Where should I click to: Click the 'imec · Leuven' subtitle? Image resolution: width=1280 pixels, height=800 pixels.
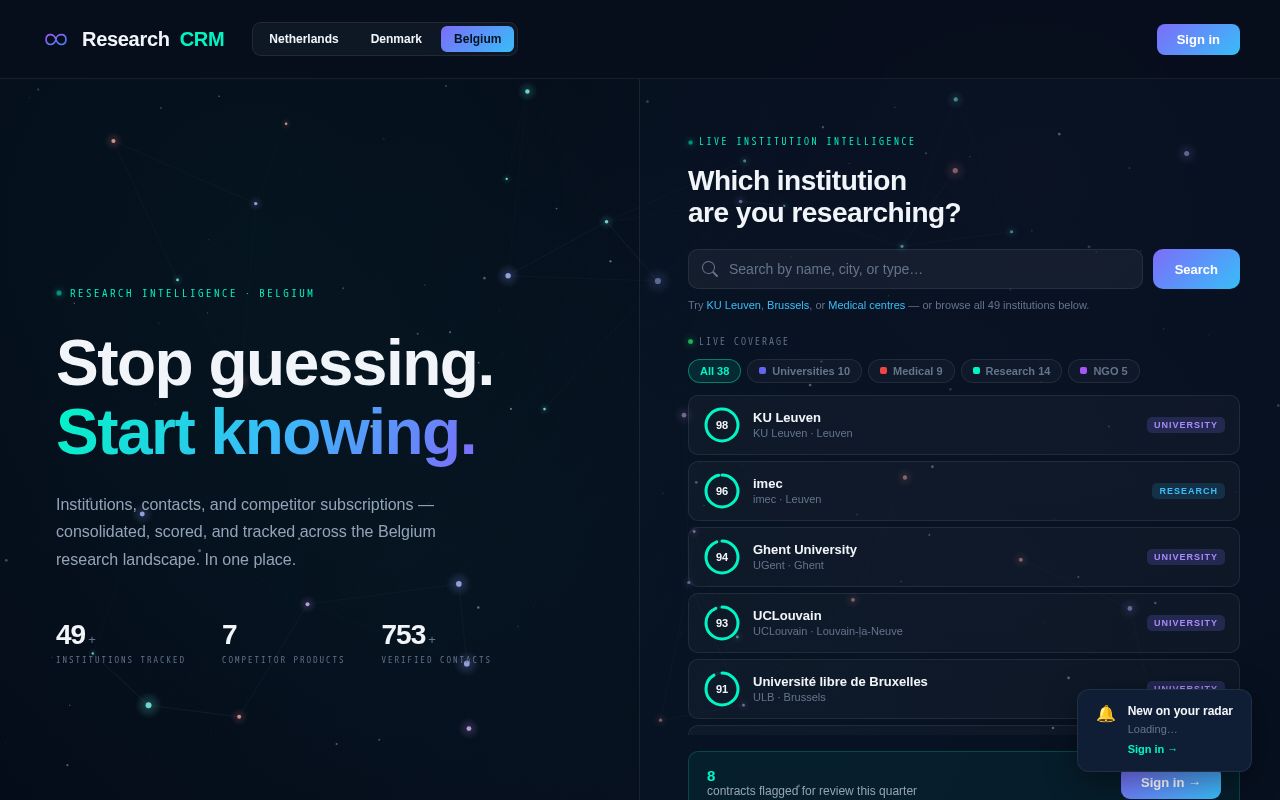787,499
